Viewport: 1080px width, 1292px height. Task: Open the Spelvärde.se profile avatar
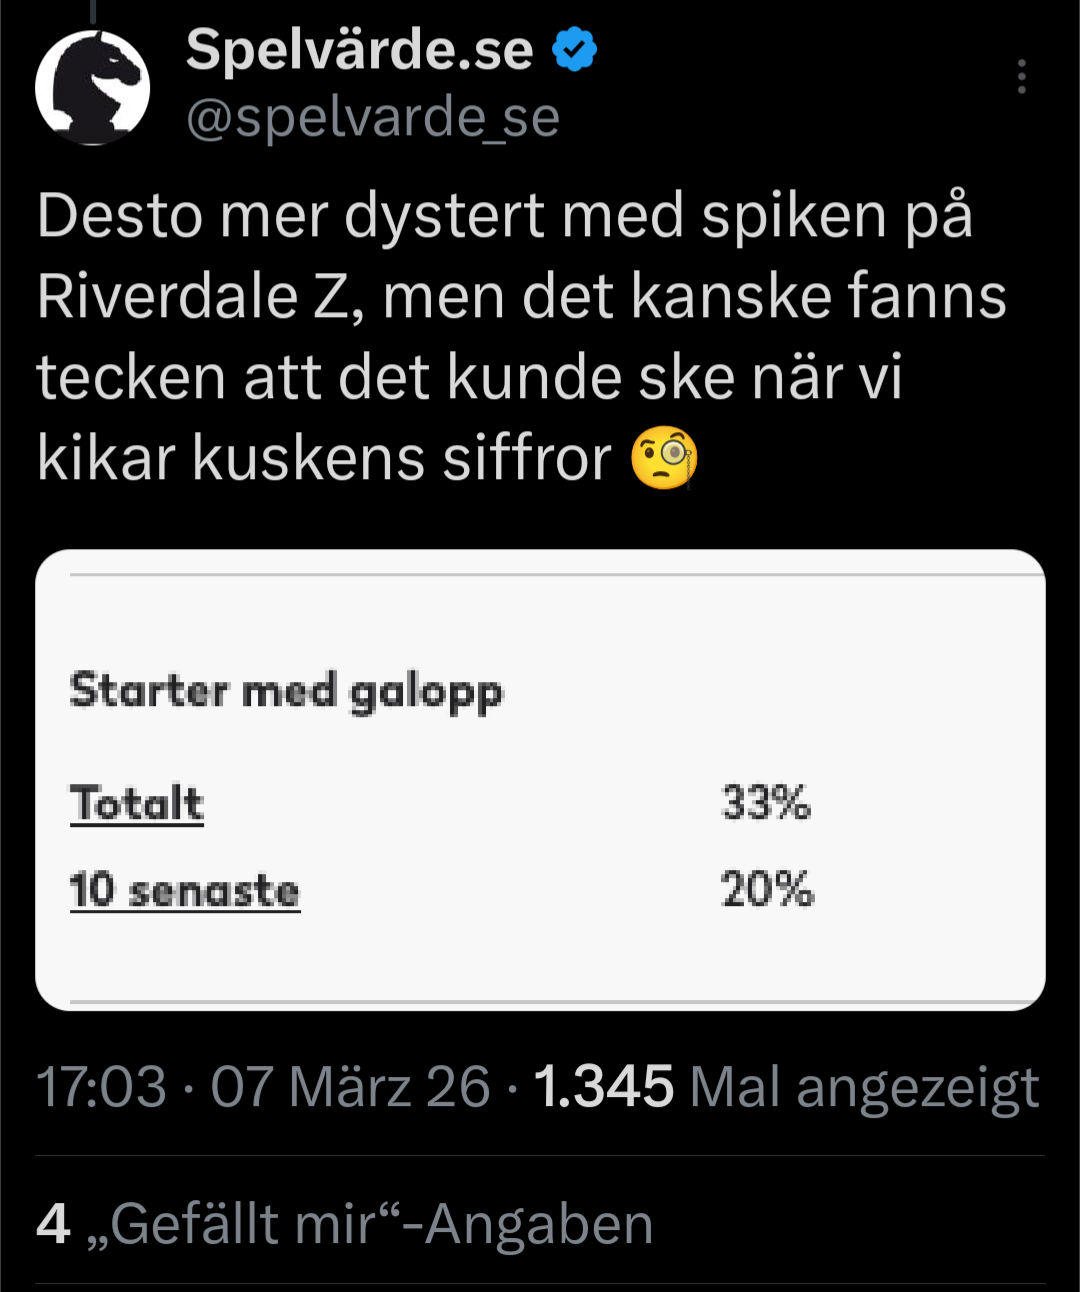92,88
